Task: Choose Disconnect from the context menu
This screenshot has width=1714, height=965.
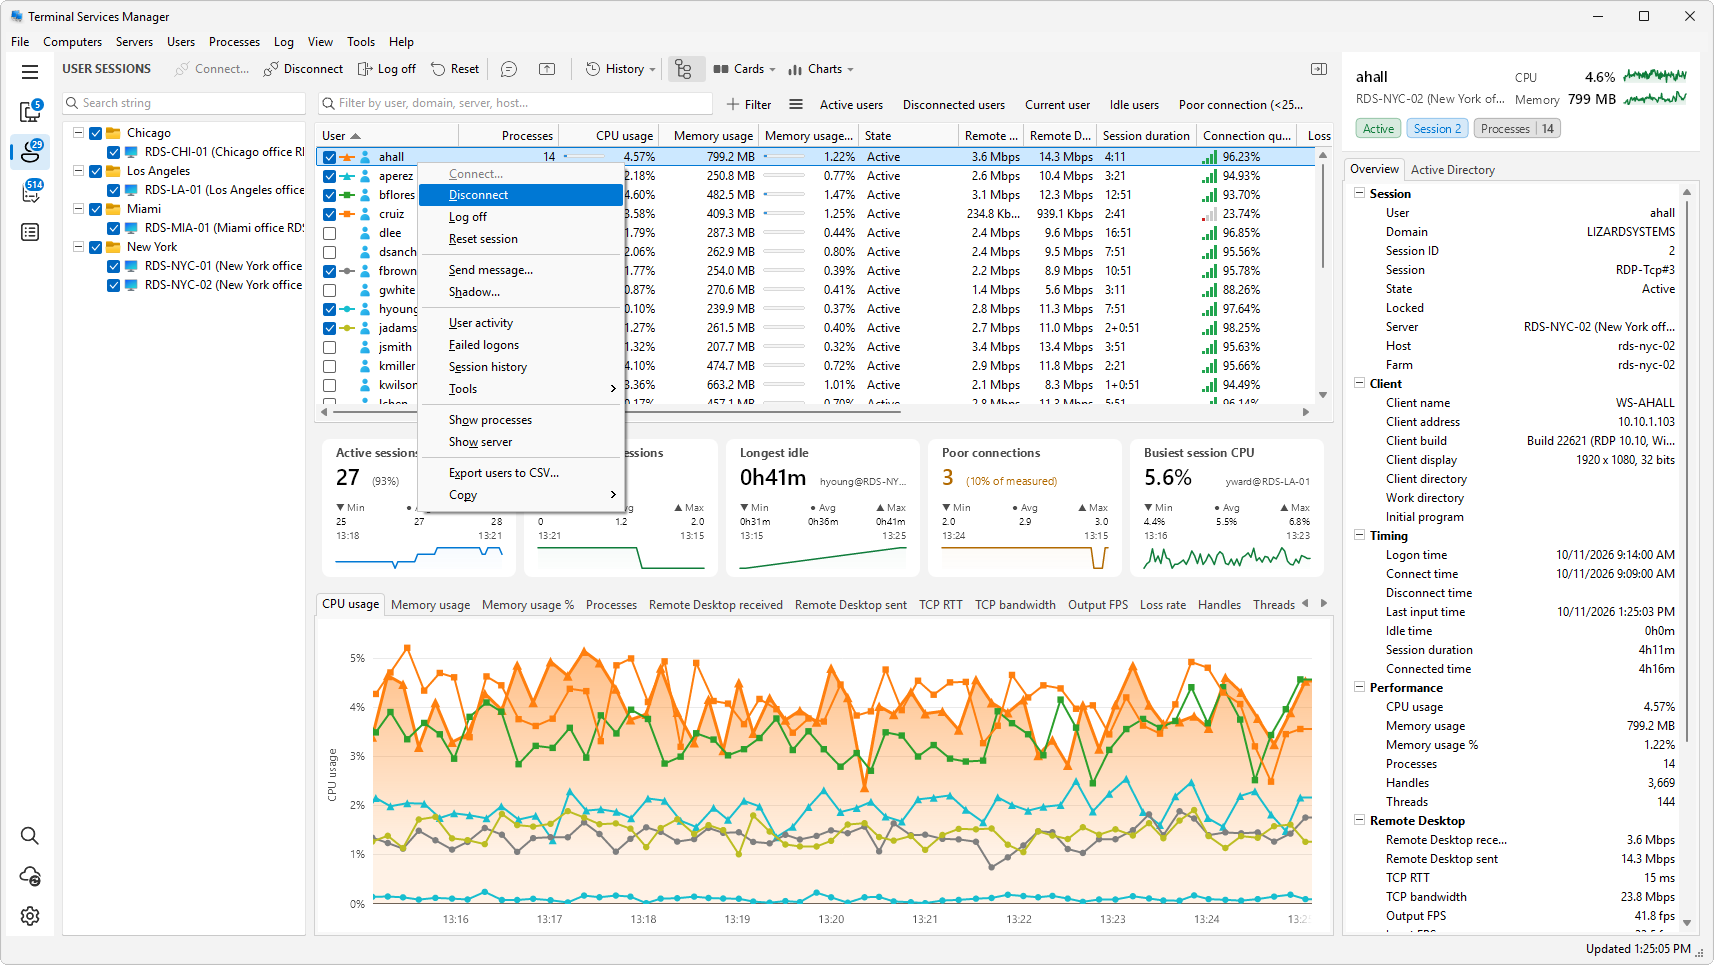Action: coord(521,195)
